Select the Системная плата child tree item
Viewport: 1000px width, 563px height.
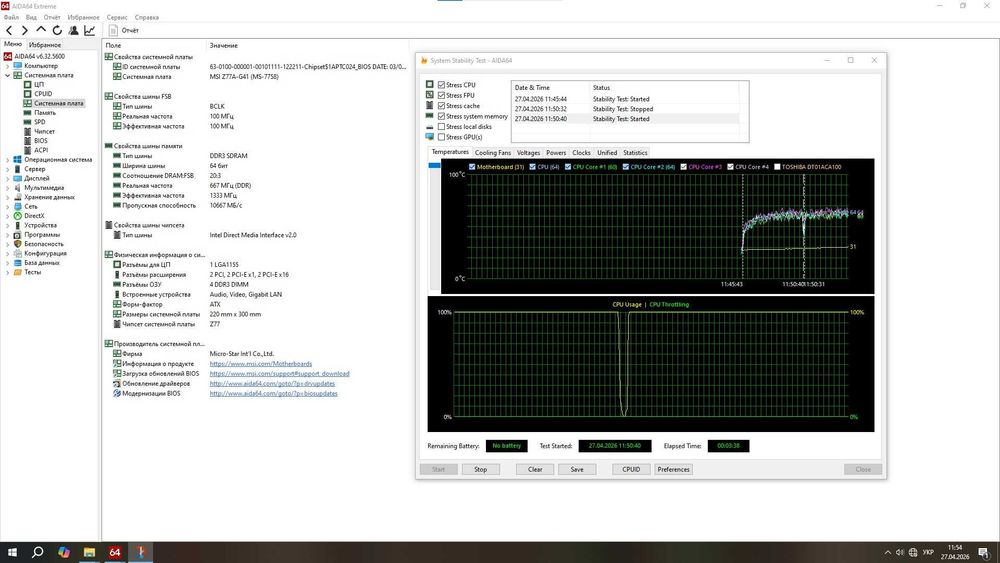(58, 103)
